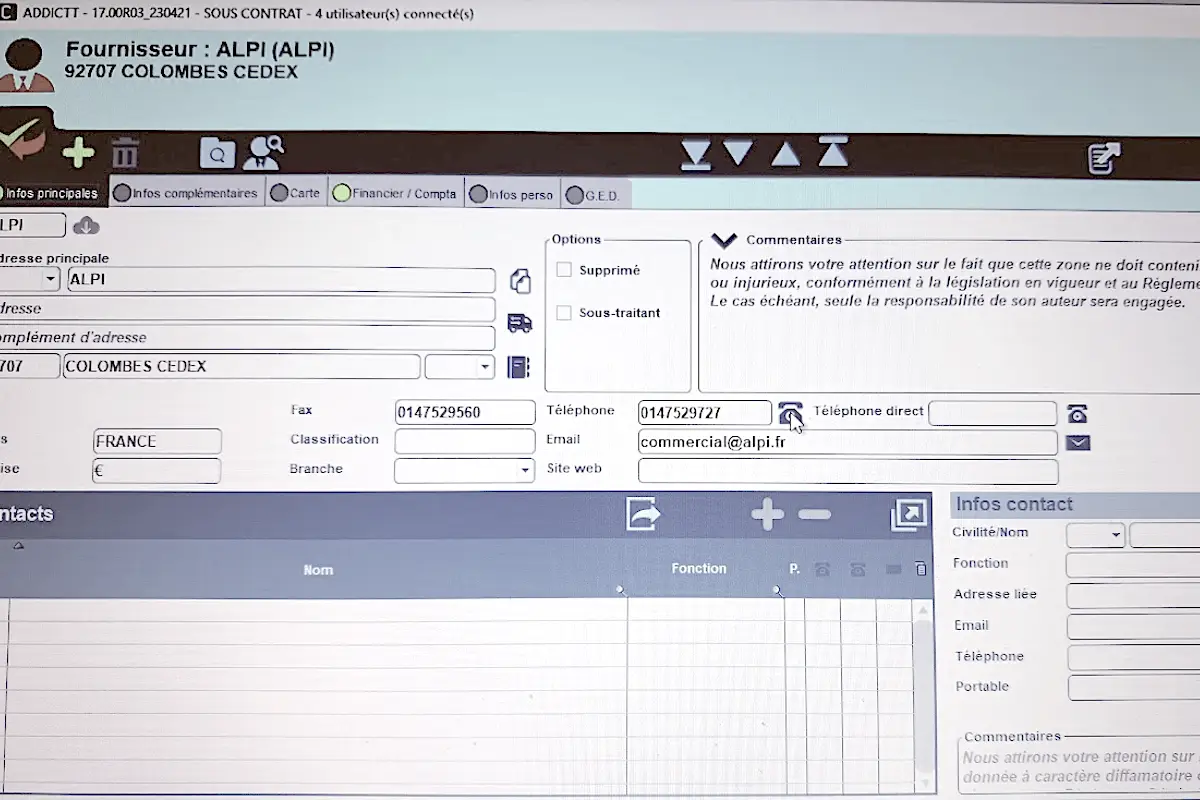Enable the Supprimé checkbox
This screenshot has height=800, width=1200.
pos(564,270)
